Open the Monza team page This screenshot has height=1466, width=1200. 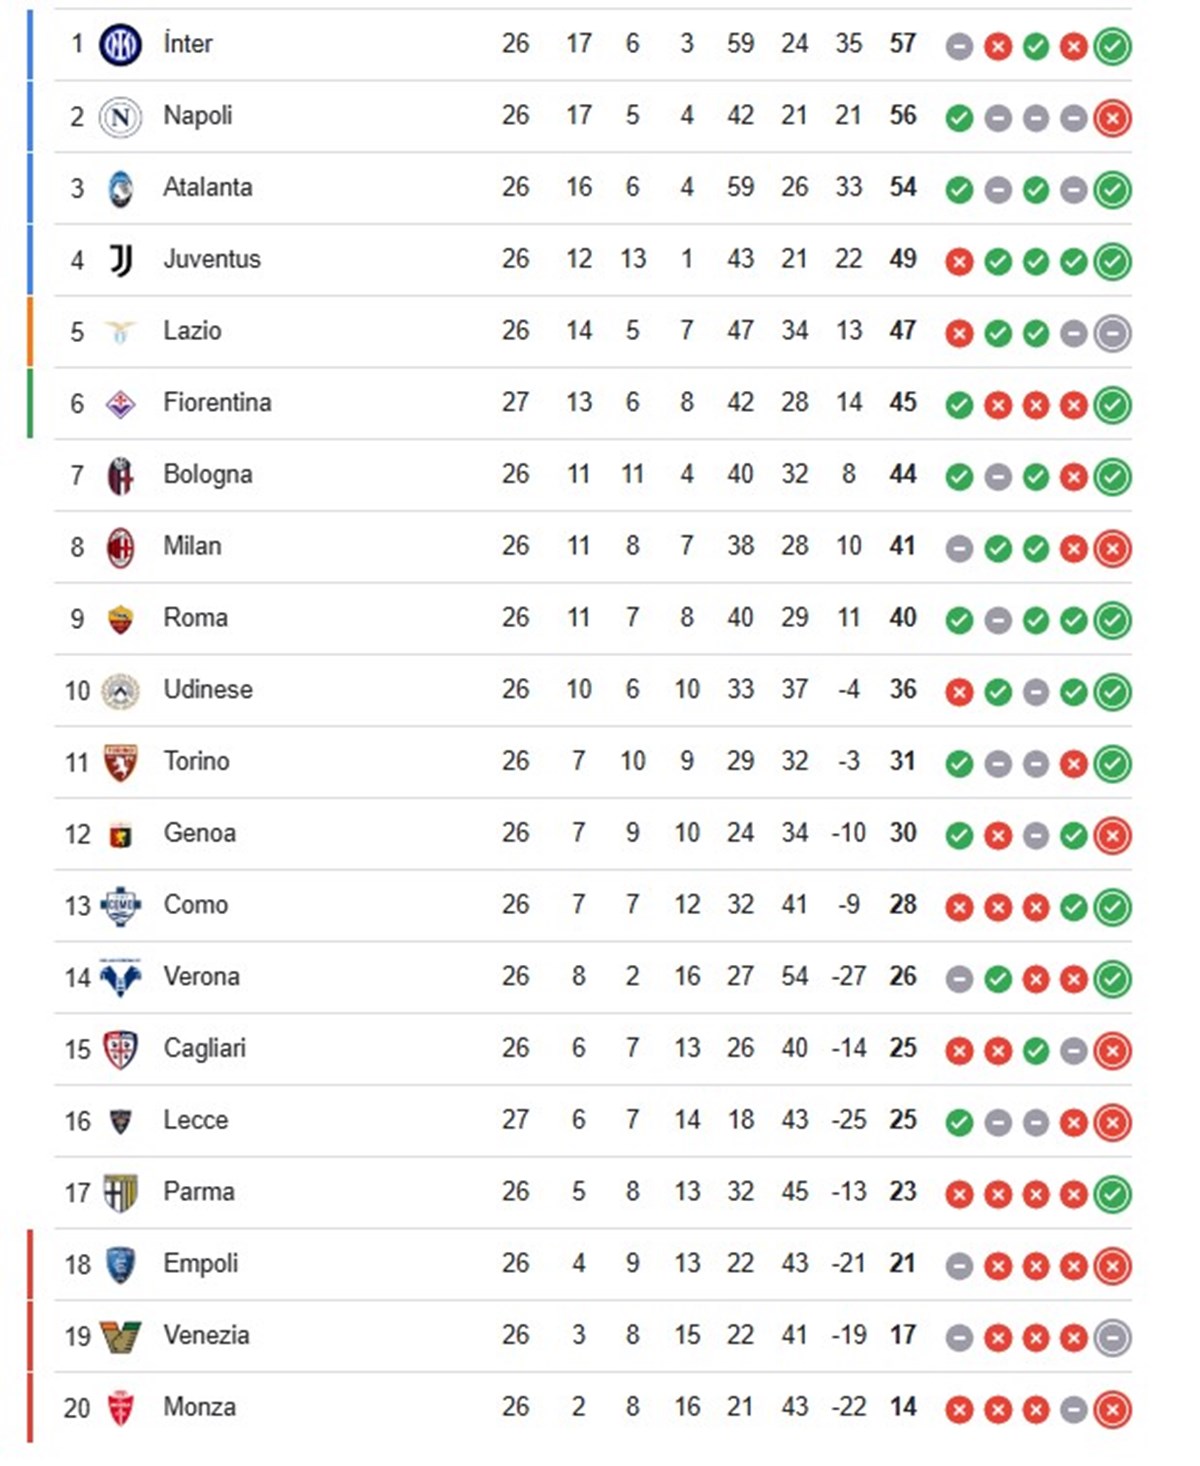(200, 1407)
